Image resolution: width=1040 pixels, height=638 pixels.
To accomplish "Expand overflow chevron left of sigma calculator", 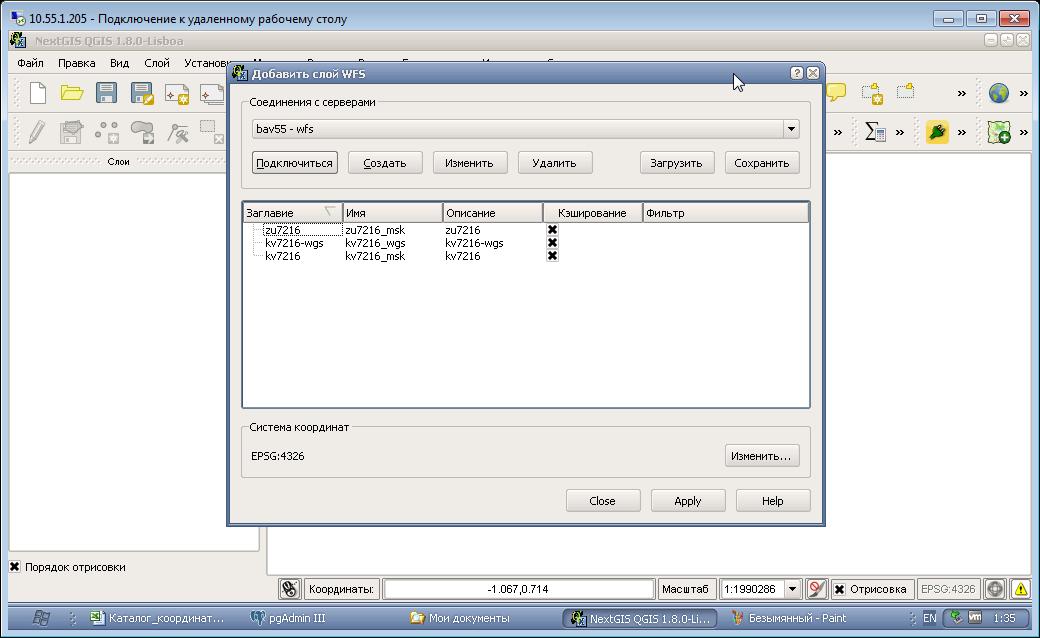I will pos(838,133).
